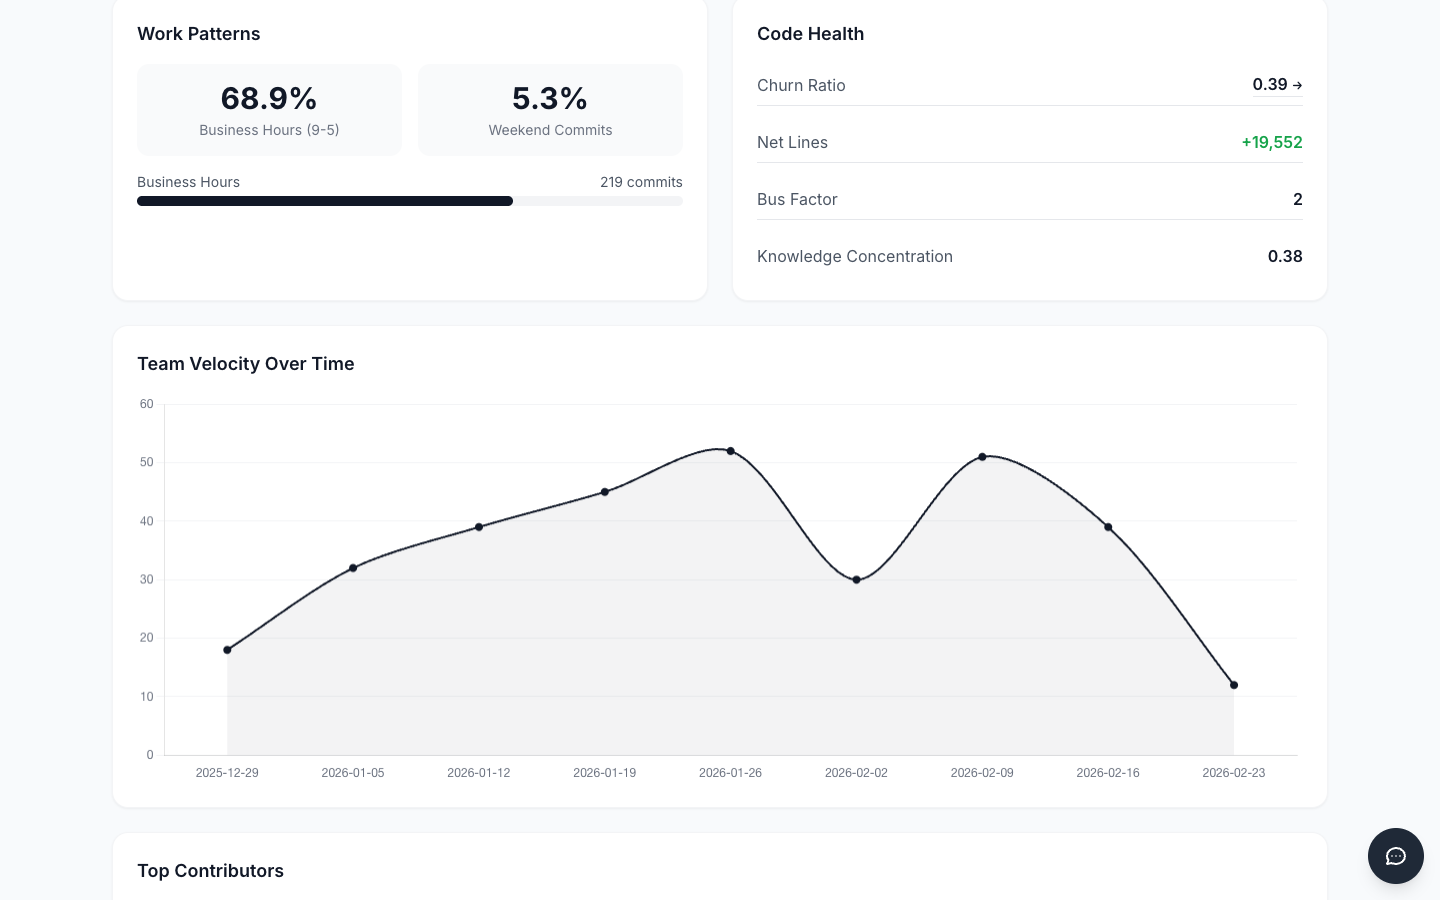
Task: Click the 2026-02-16 axis label
Action: [1108, 773]
